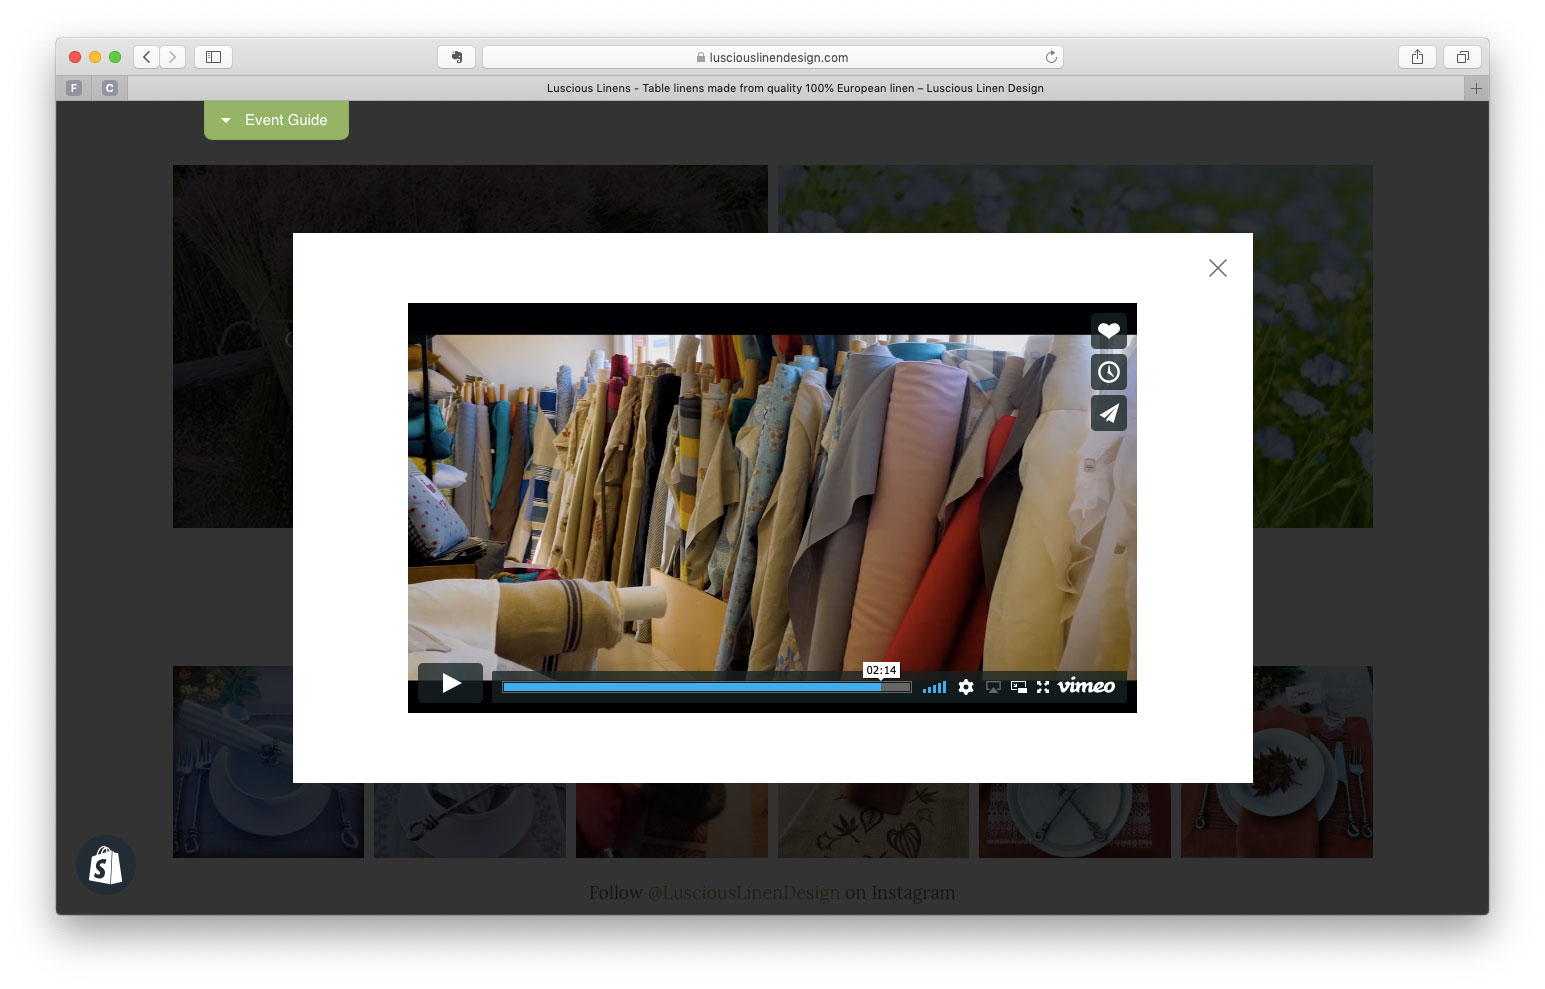The height and width of the screenshot is (989, 1545).
Task: Focus the lusciouslinendesign.com address bar
Action: (x=772, y=57)
